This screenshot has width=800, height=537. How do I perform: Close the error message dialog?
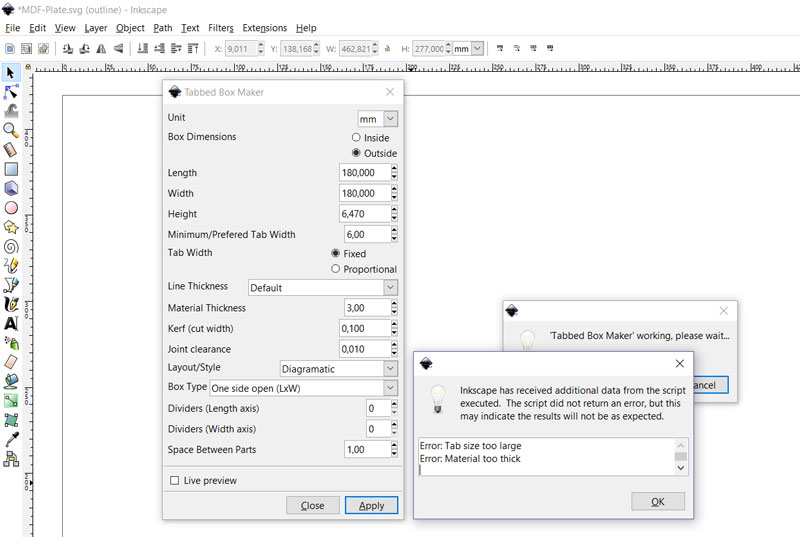point(680,364)
